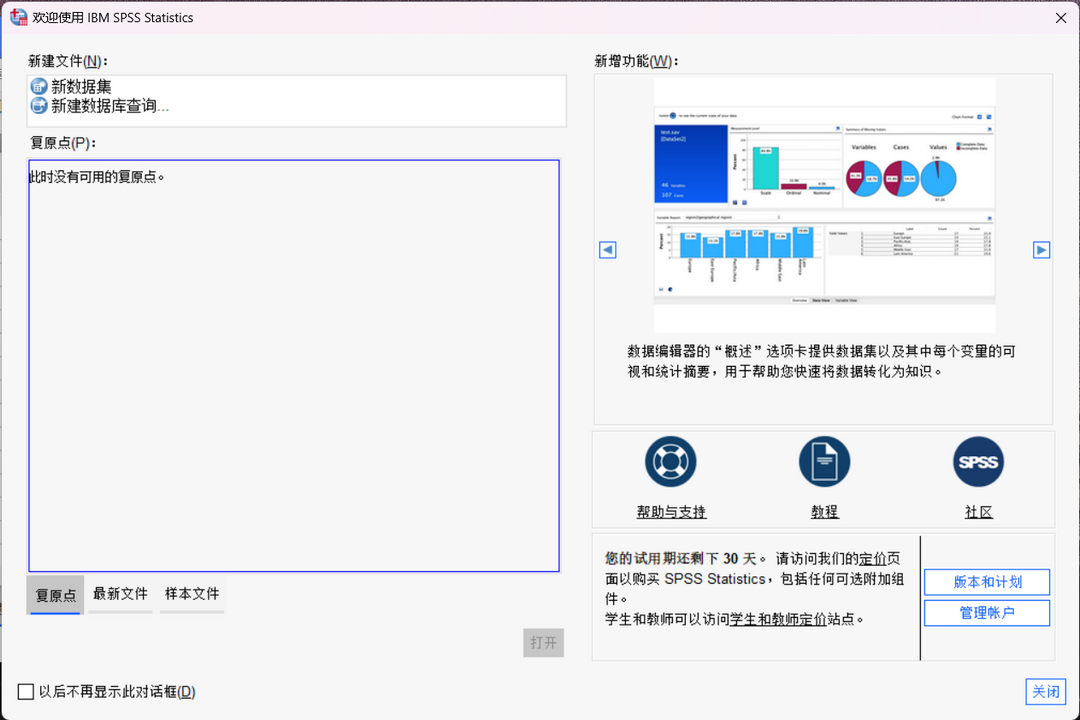Open the 版本和计划 page
The height and width of the screenshot is (720, 1080).
(987, 582)
